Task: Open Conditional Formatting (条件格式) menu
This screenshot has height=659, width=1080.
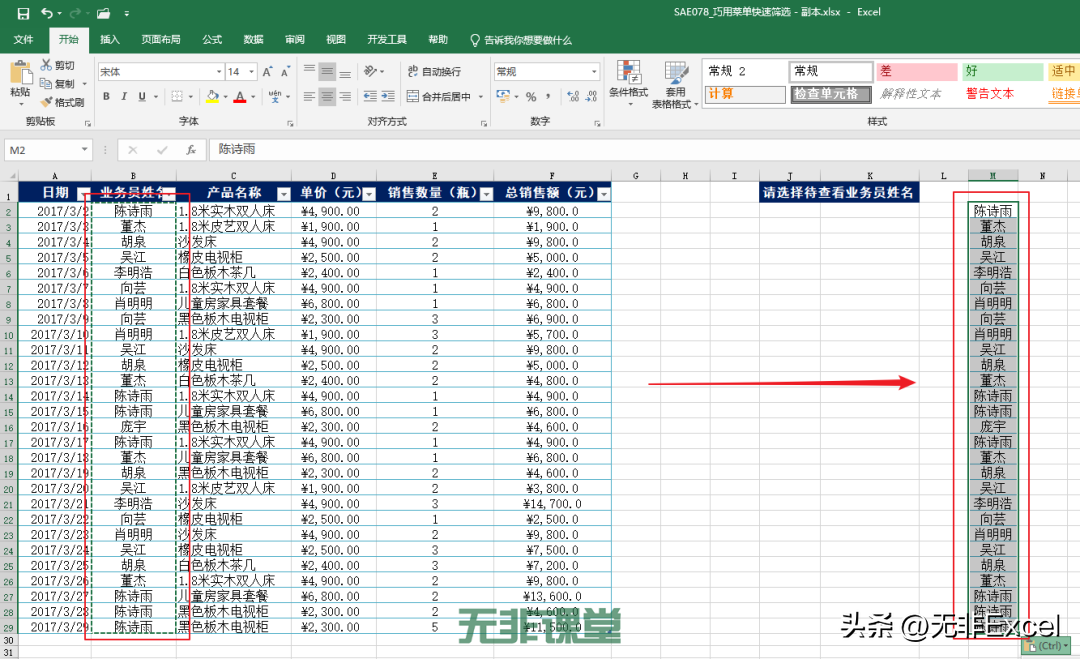Action: pos(628,84)
